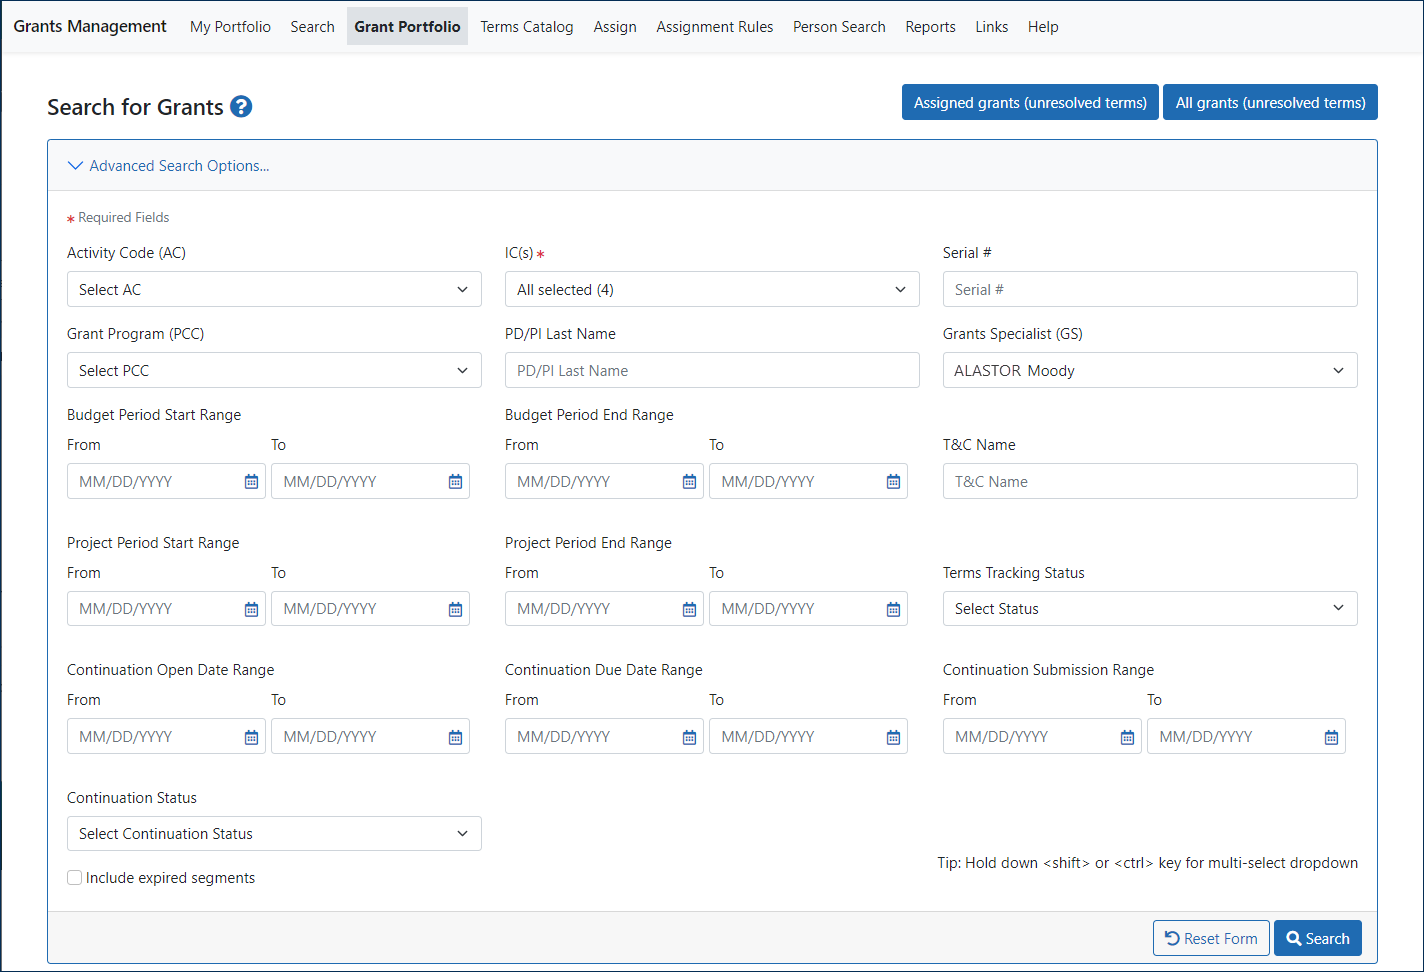Select the Grant Portfolio tab

click(x=407, y=27)
